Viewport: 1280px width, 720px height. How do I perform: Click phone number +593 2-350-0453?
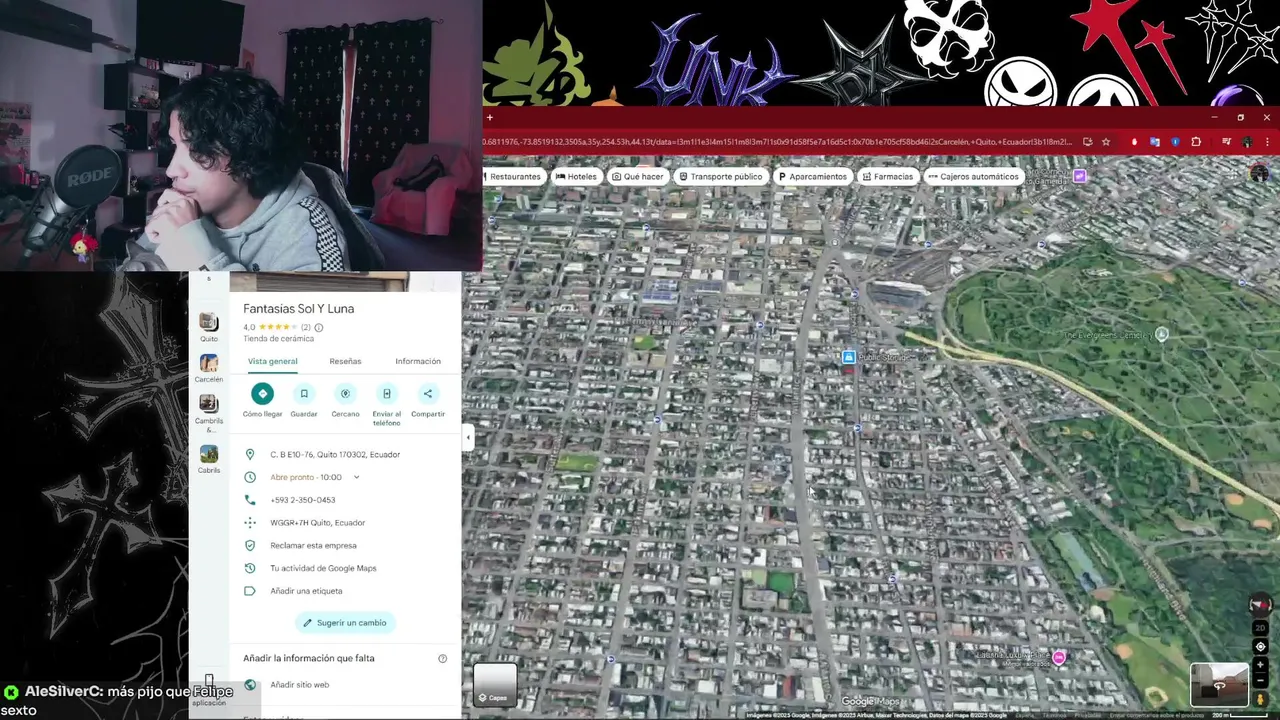(x=302, y=500)
